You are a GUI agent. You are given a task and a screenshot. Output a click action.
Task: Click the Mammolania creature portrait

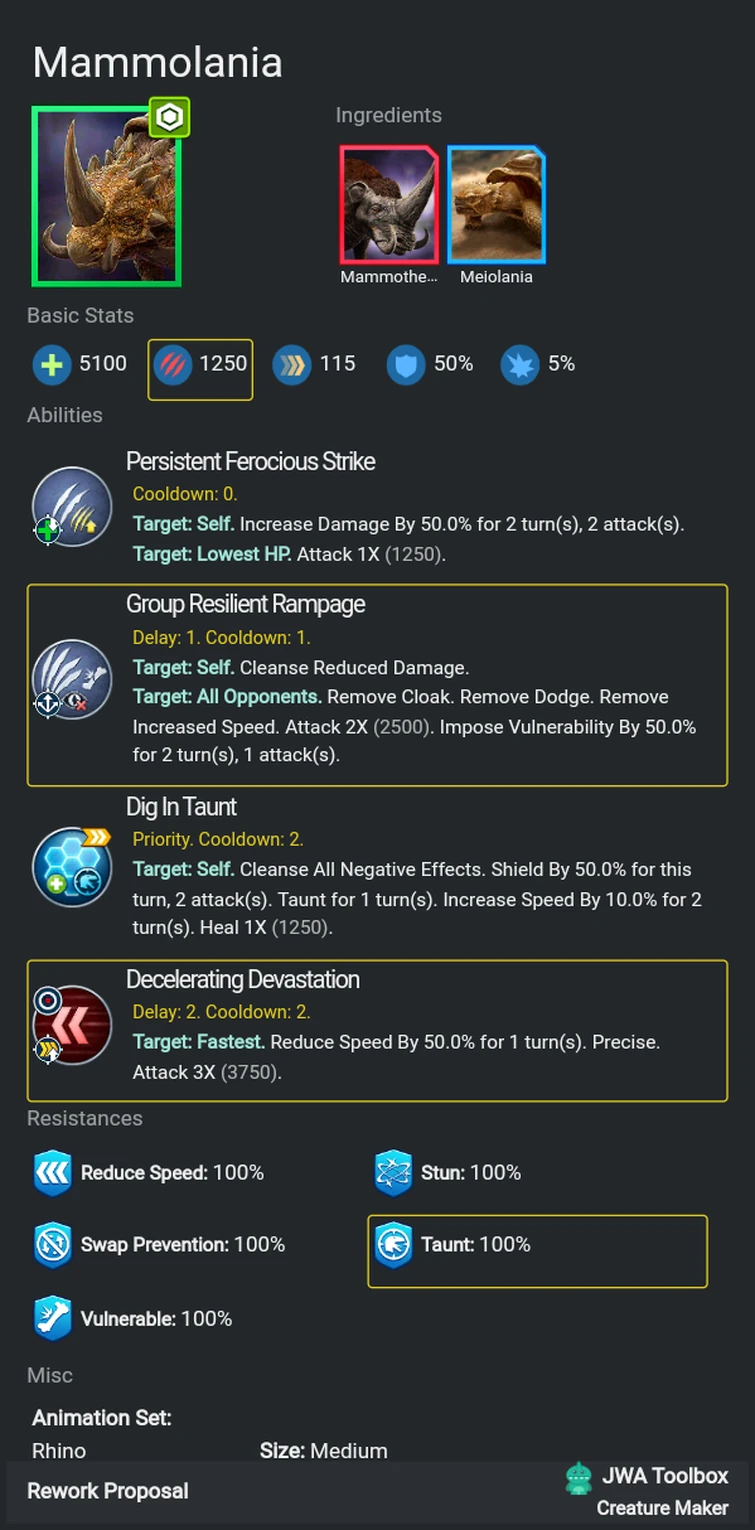[106, 196]
